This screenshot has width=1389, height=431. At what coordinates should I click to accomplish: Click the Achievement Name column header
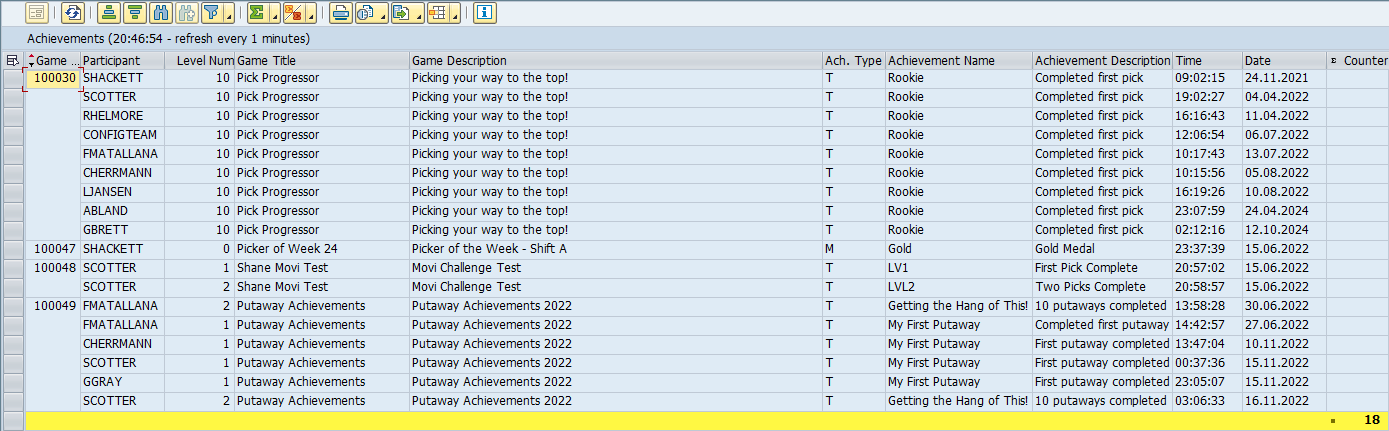(x=957, y=61)
